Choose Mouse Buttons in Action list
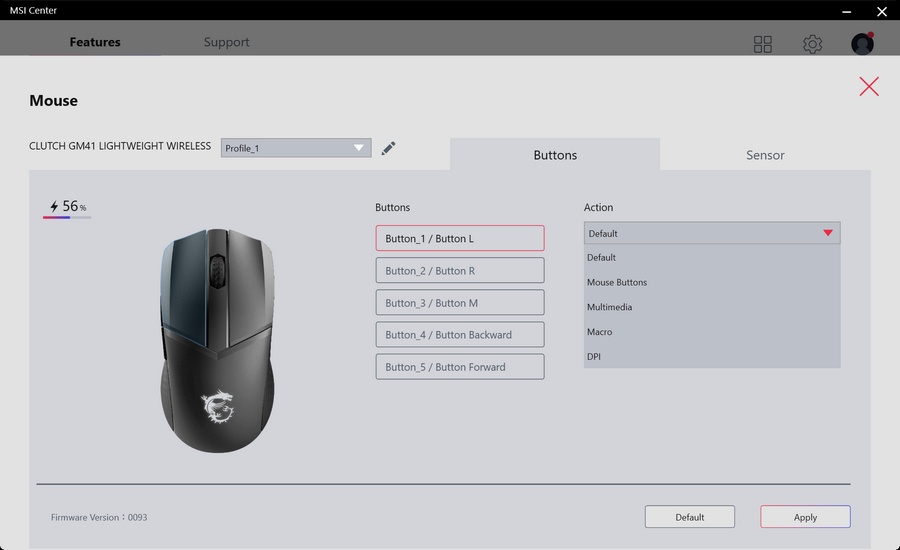This screenshot has width=900, height=550. pos(712,282)
